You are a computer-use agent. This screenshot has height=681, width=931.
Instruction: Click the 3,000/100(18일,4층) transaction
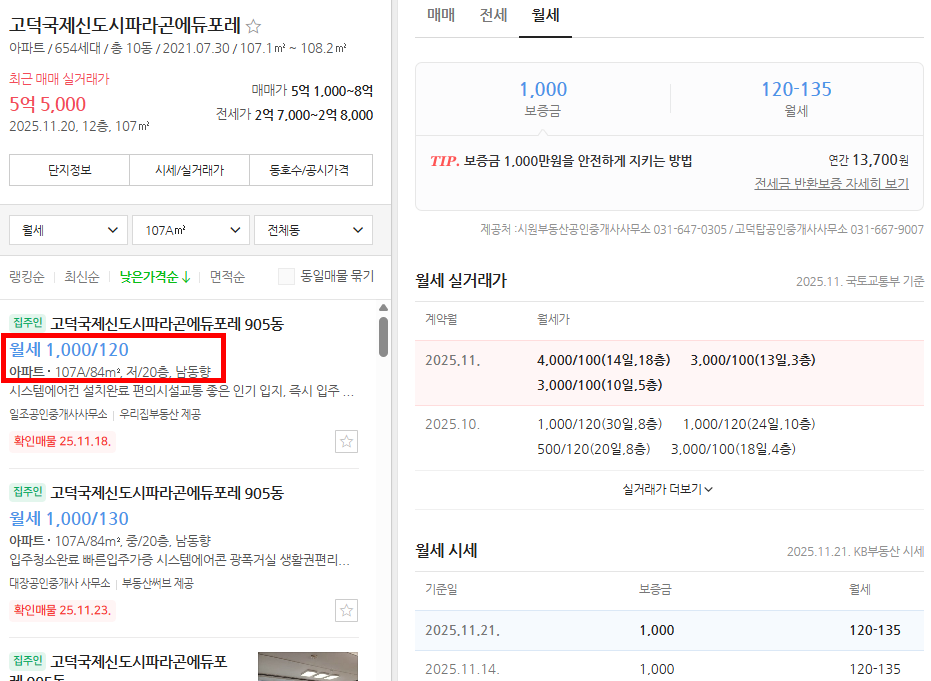point(733,449)
